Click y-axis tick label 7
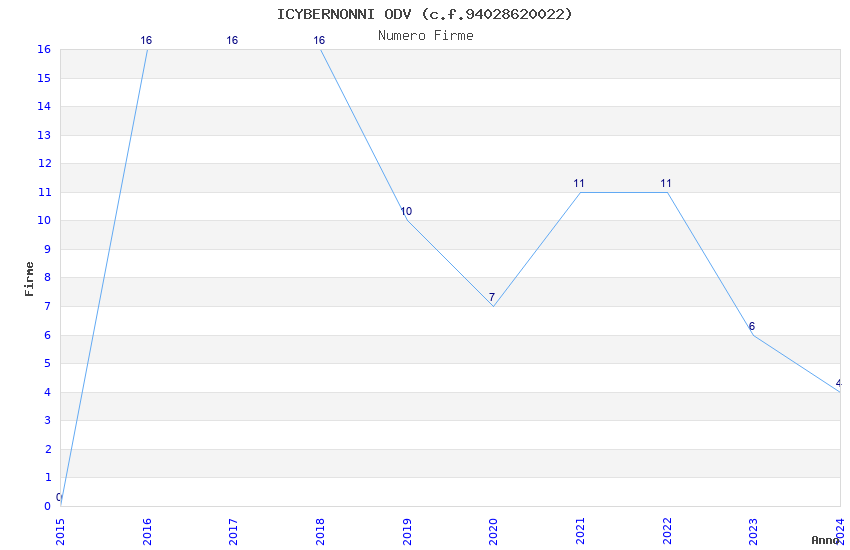This screenshot has height=550, width=850. pos(48,306)
